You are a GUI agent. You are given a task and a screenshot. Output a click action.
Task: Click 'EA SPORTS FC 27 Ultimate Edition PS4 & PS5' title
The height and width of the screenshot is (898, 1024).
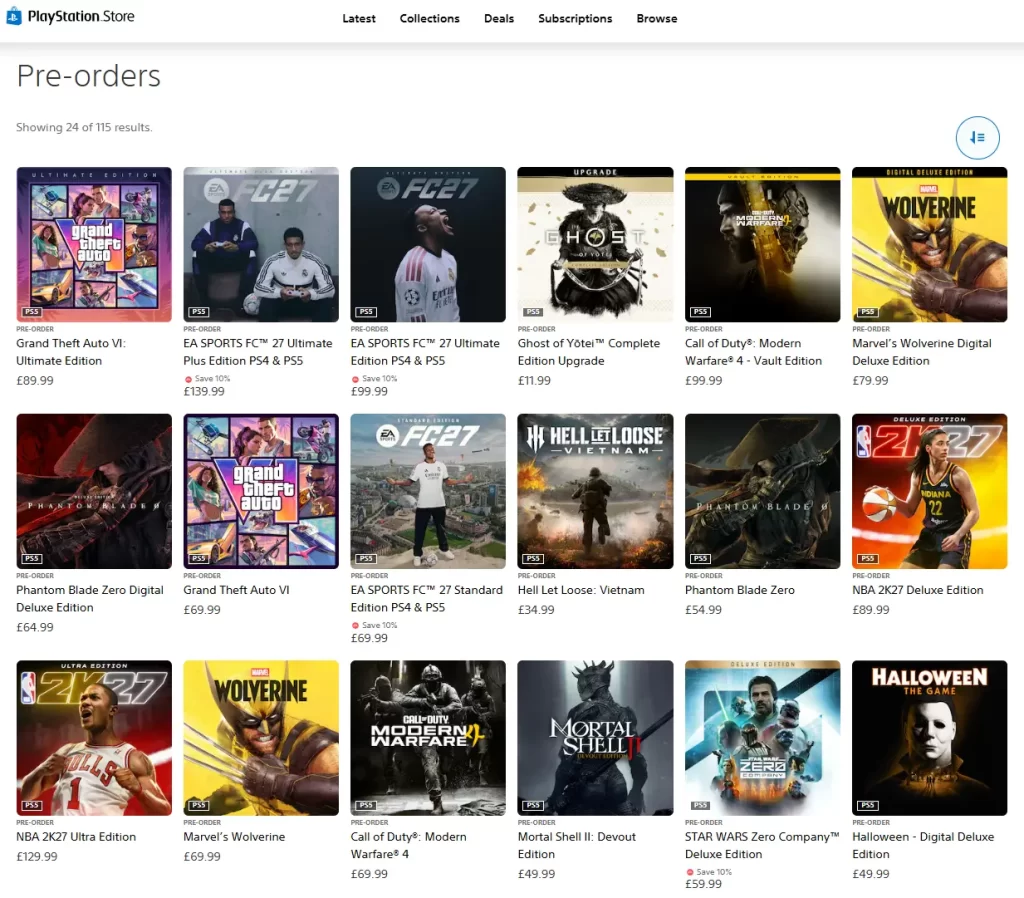click(x=425, y=351)
